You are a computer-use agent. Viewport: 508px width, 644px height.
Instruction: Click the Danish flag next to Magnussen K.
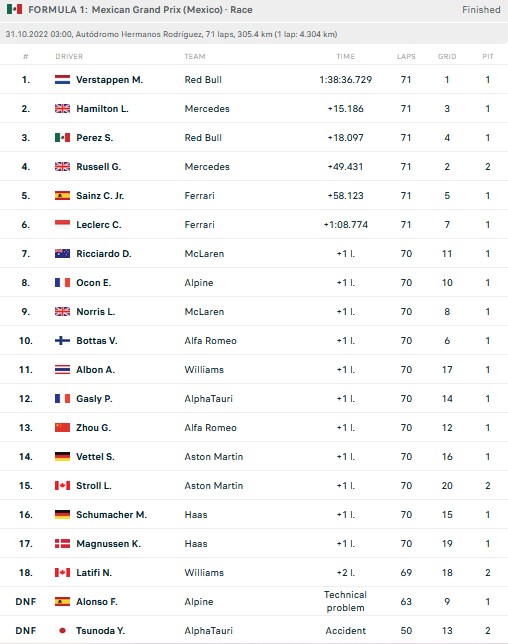pyautogui.click(x=62, y=544)
